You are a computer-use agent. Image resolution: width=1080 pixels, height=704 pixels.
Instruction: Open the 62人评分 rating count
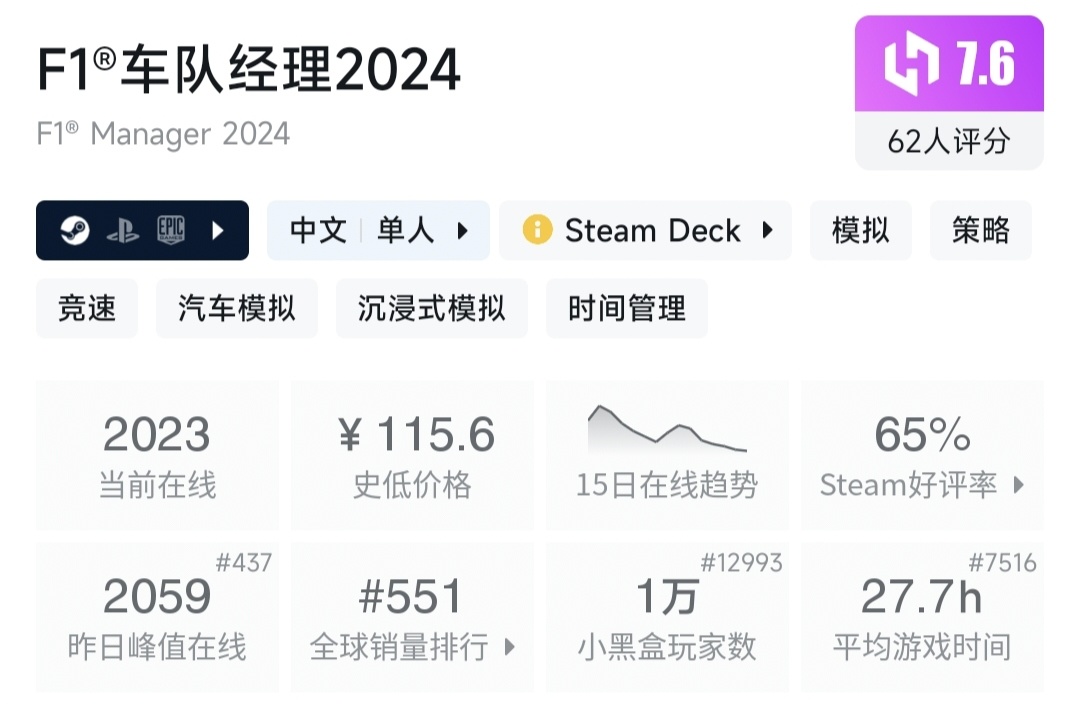948,141
